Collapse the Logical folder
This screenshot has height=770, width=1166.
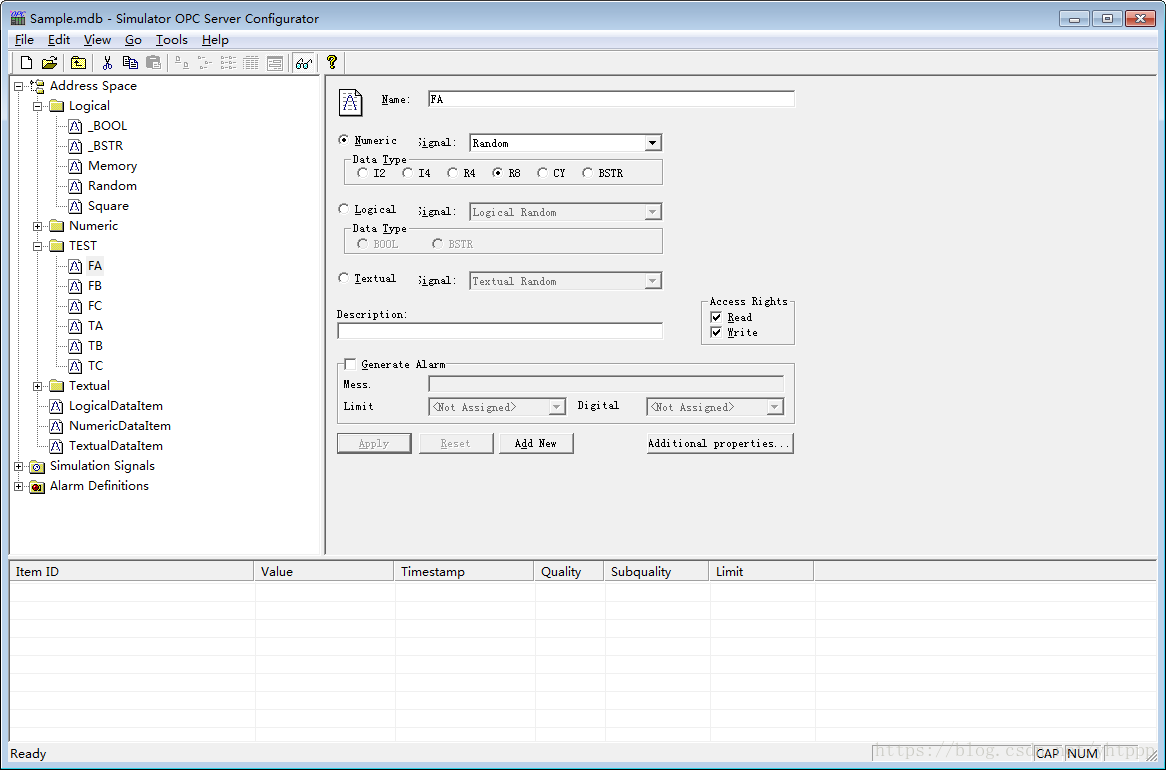point(37,106)
